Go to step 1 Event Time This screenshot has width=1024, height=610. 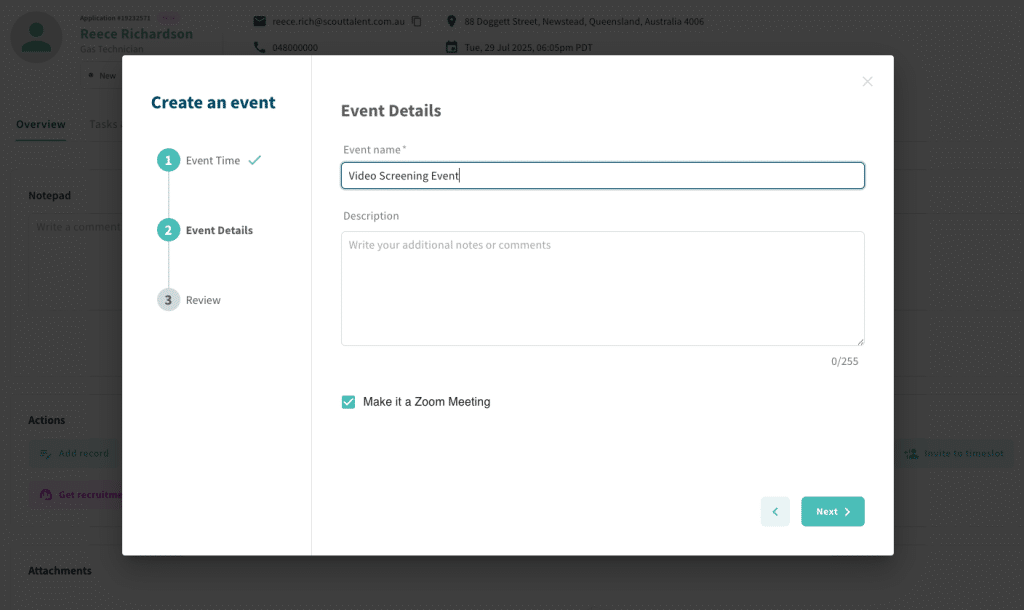coord(169,160)
